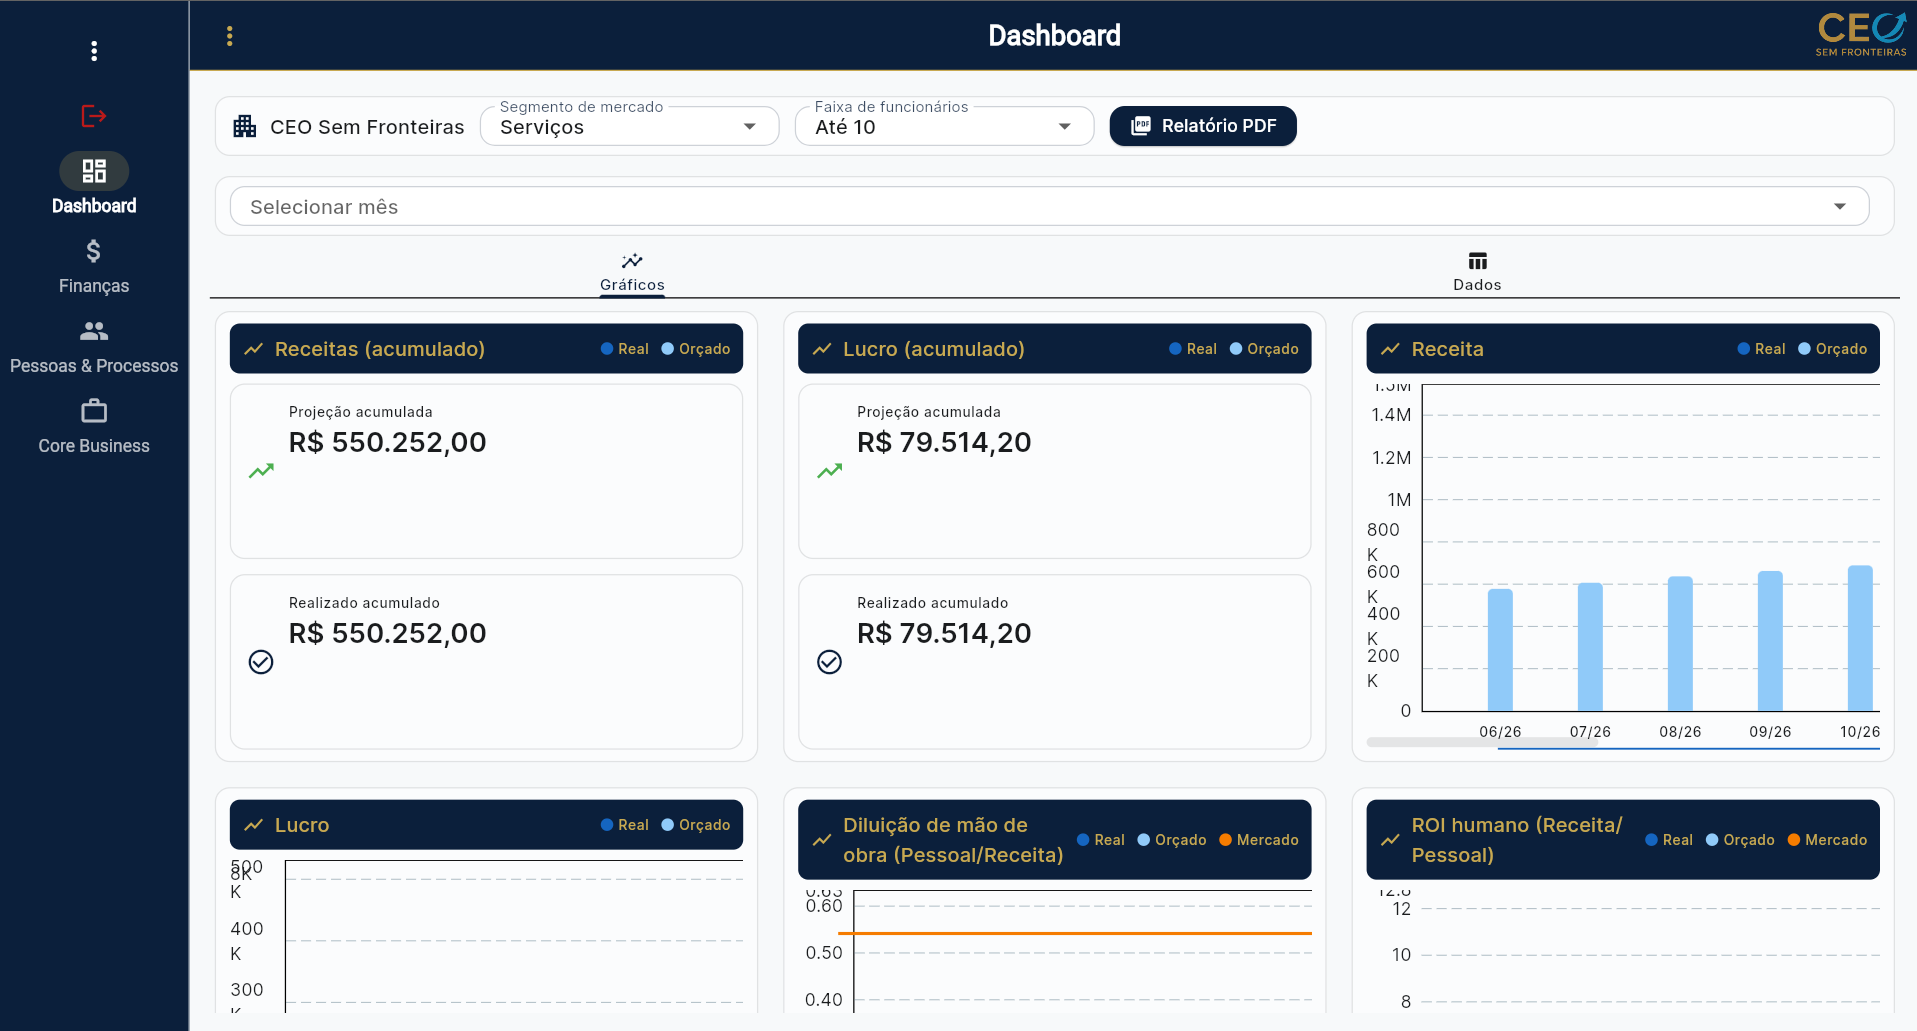Switch to the Dados tab
The image size is (1917, 1031).
(x=1477, y=273)
